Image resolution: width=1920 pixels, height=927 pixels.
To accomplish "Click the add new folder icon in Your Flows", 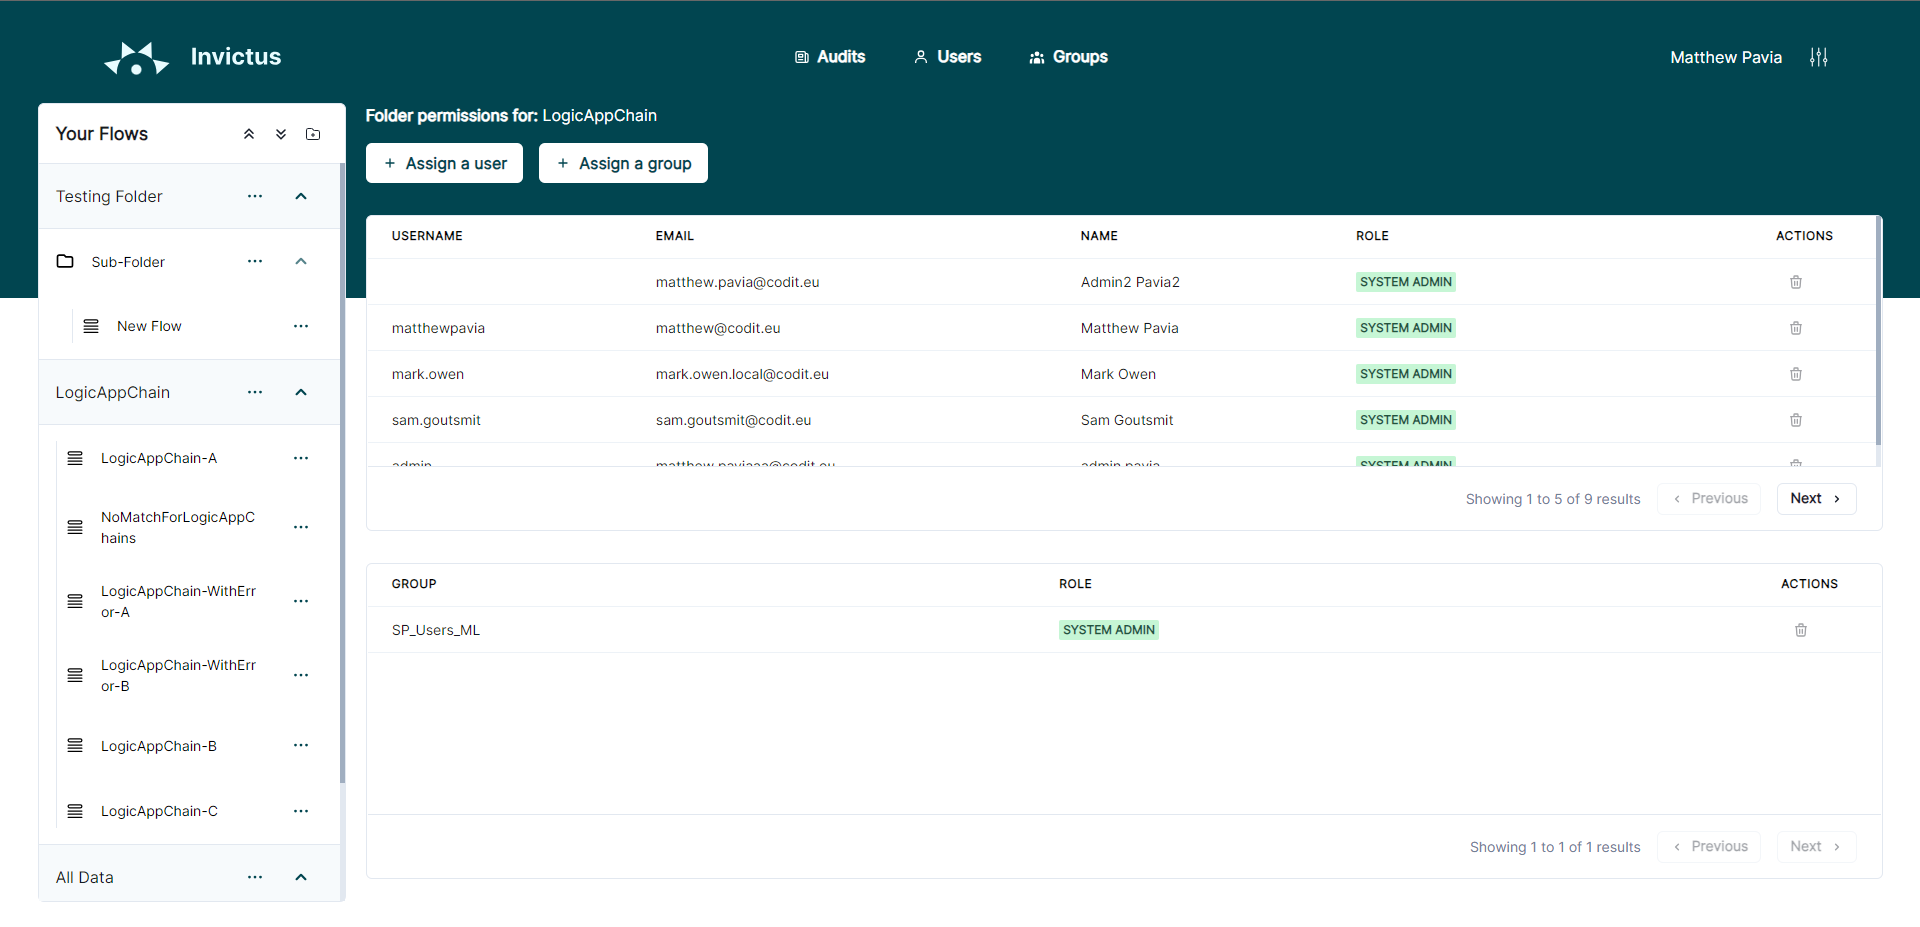I will pos(313,134).
